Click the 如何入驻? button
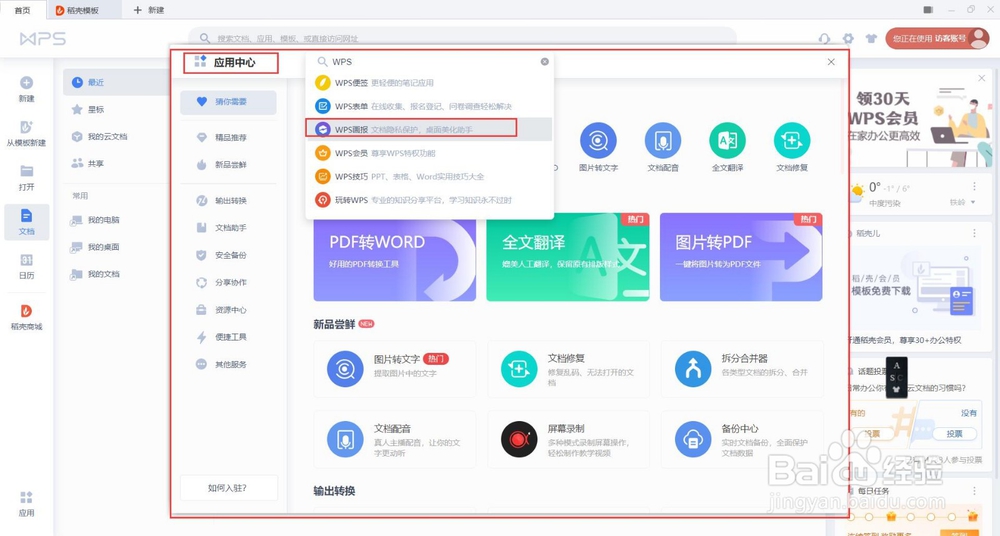Viewport: 1000px width, 536px height. coord(228,488)
